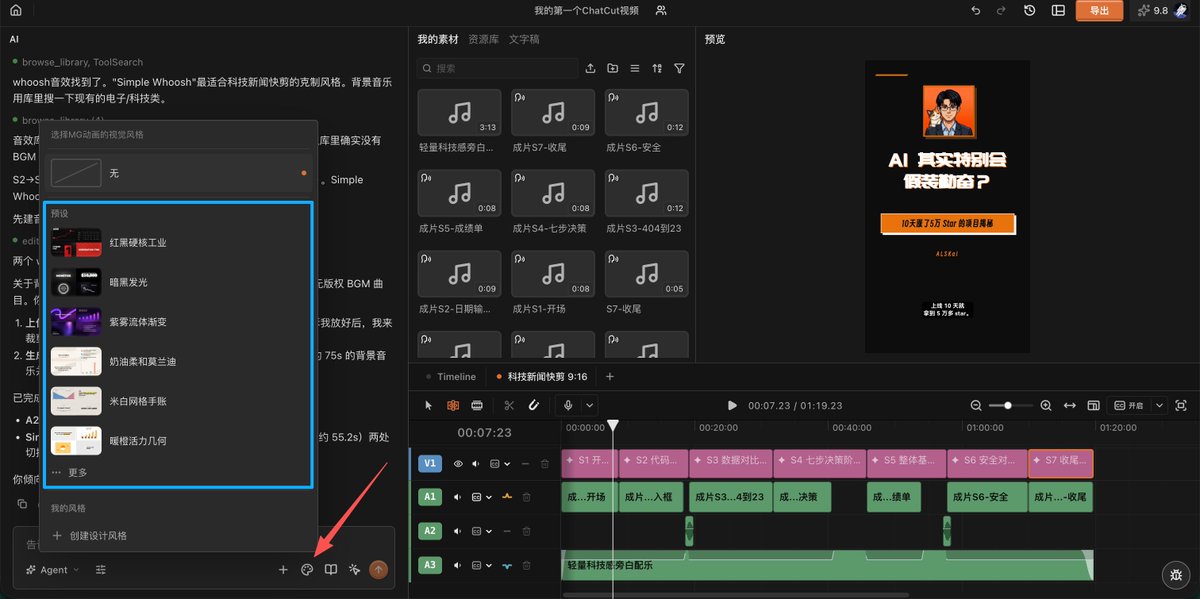Undo the last action
The image size is (1200, 599).
(976, 10)
